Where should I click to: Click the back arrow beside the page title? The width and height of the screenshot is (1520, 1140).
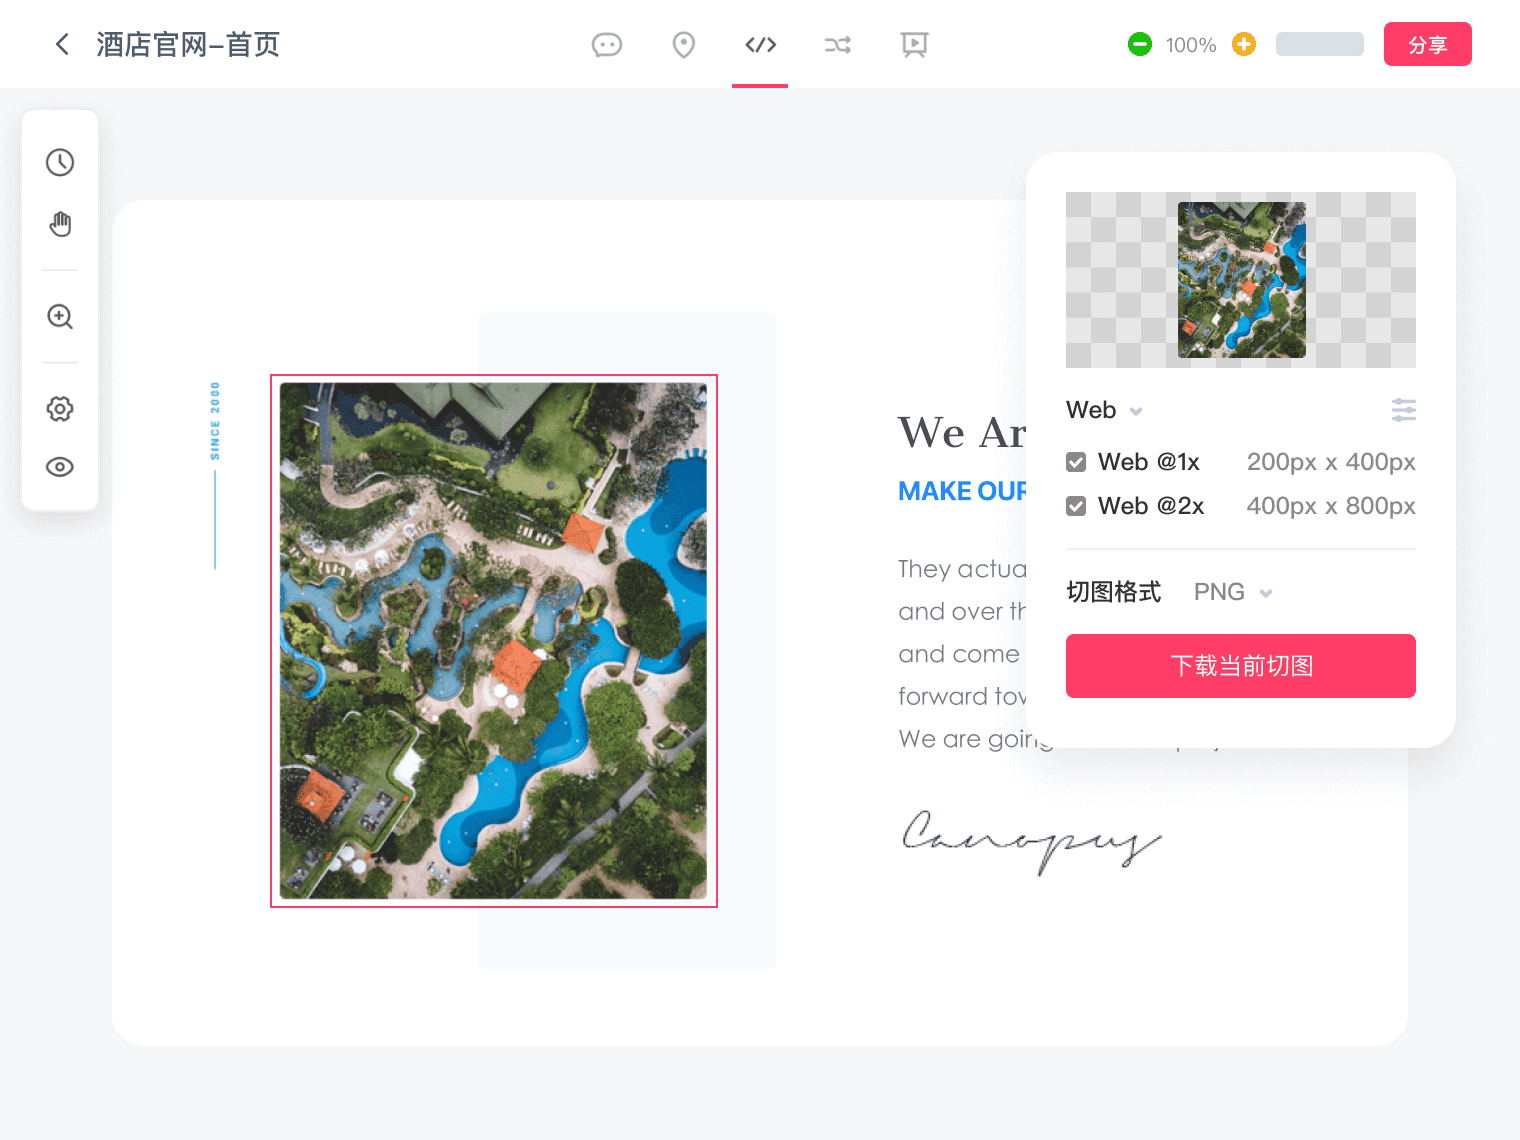[62, 44]
